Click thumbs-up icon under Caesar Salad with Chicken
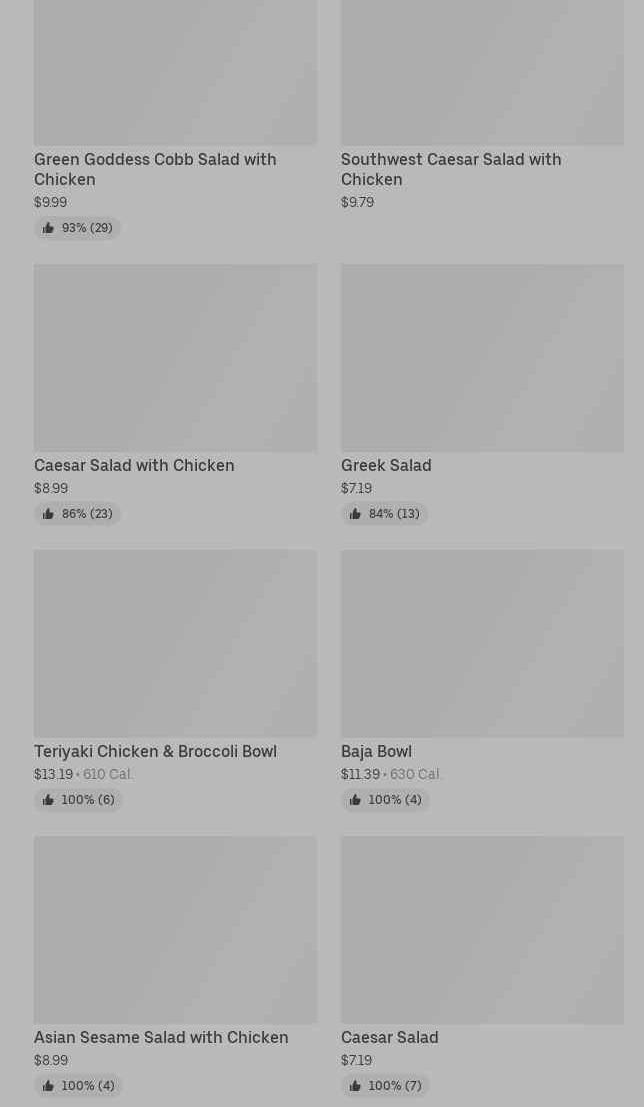This screenshot has height=1107, width=644. tap(48, 514)
